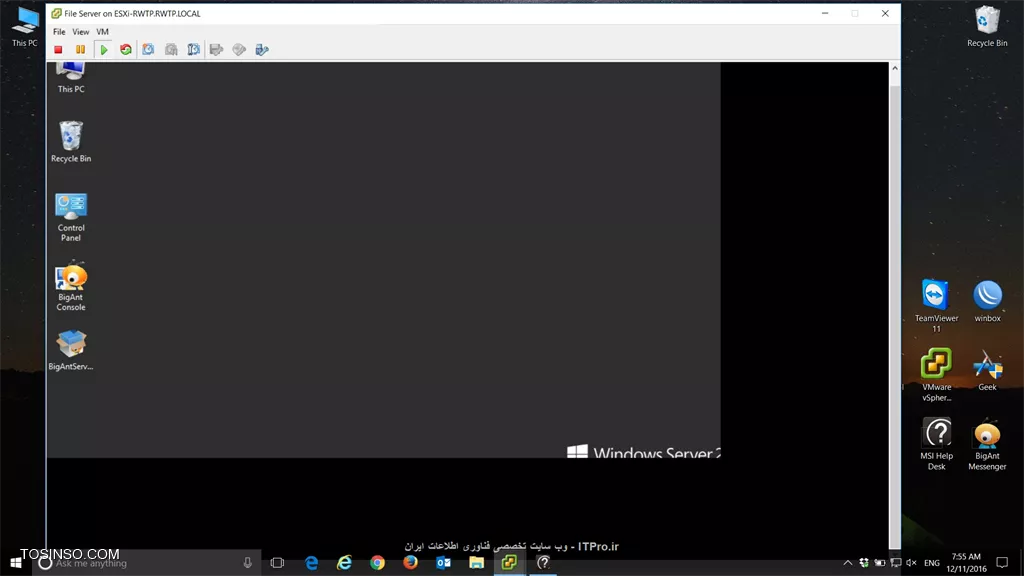Image resolution: width=1024 pixels, height=576 pixels.
Task: Select This PC icon inside the VM
Action: click(71, 78)
